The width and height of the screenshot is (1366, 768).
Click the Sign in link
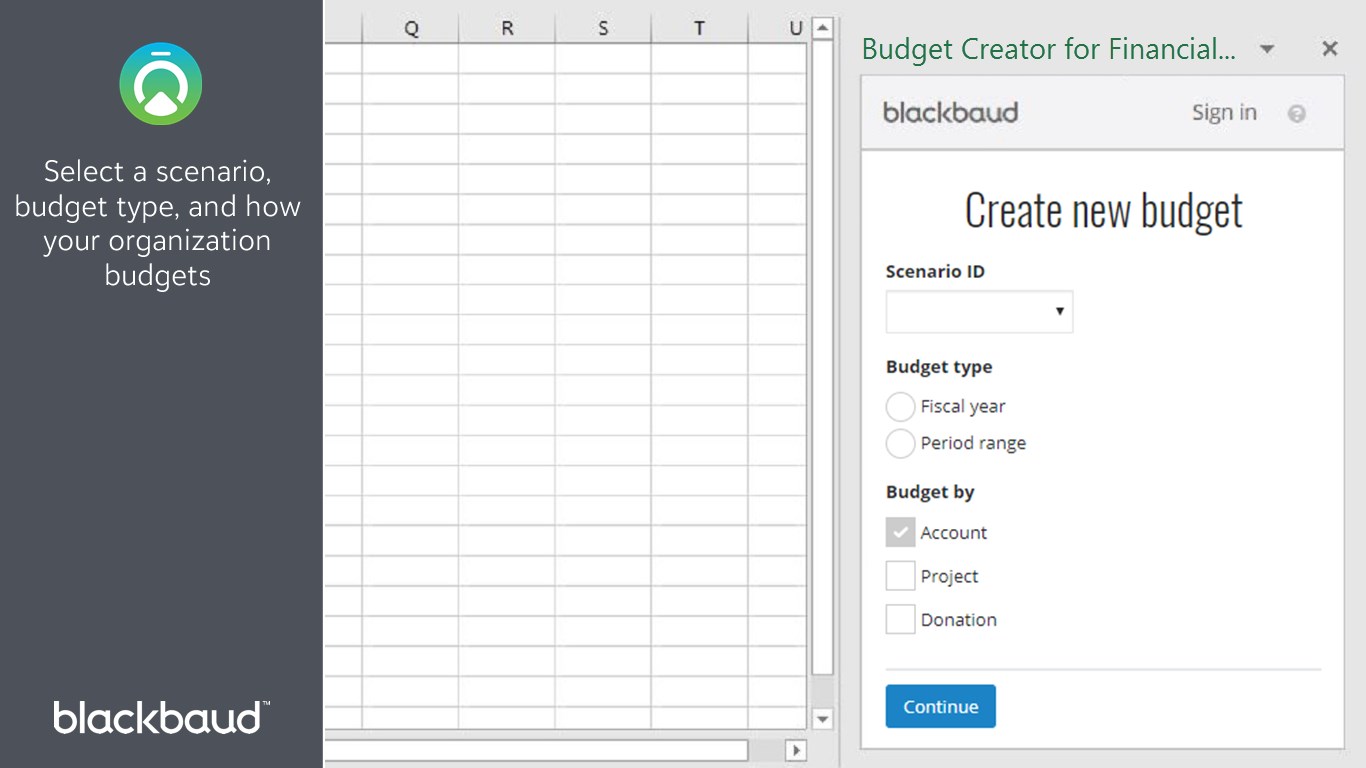[x=1224, y=113]
